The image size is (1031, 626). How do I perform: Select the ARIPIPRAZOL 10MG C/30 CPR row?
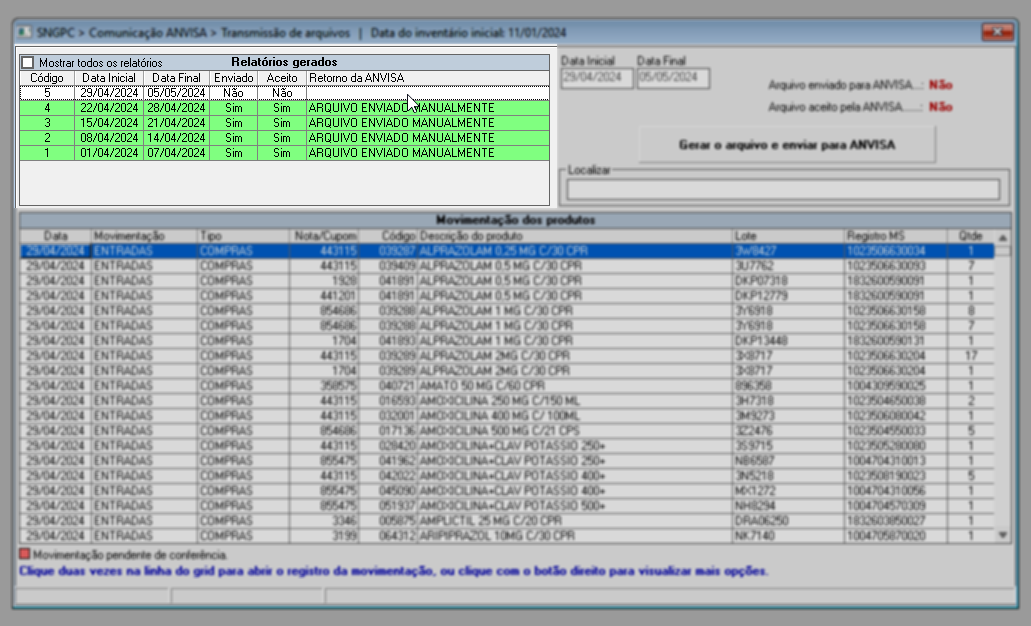[x=507, y=536]
